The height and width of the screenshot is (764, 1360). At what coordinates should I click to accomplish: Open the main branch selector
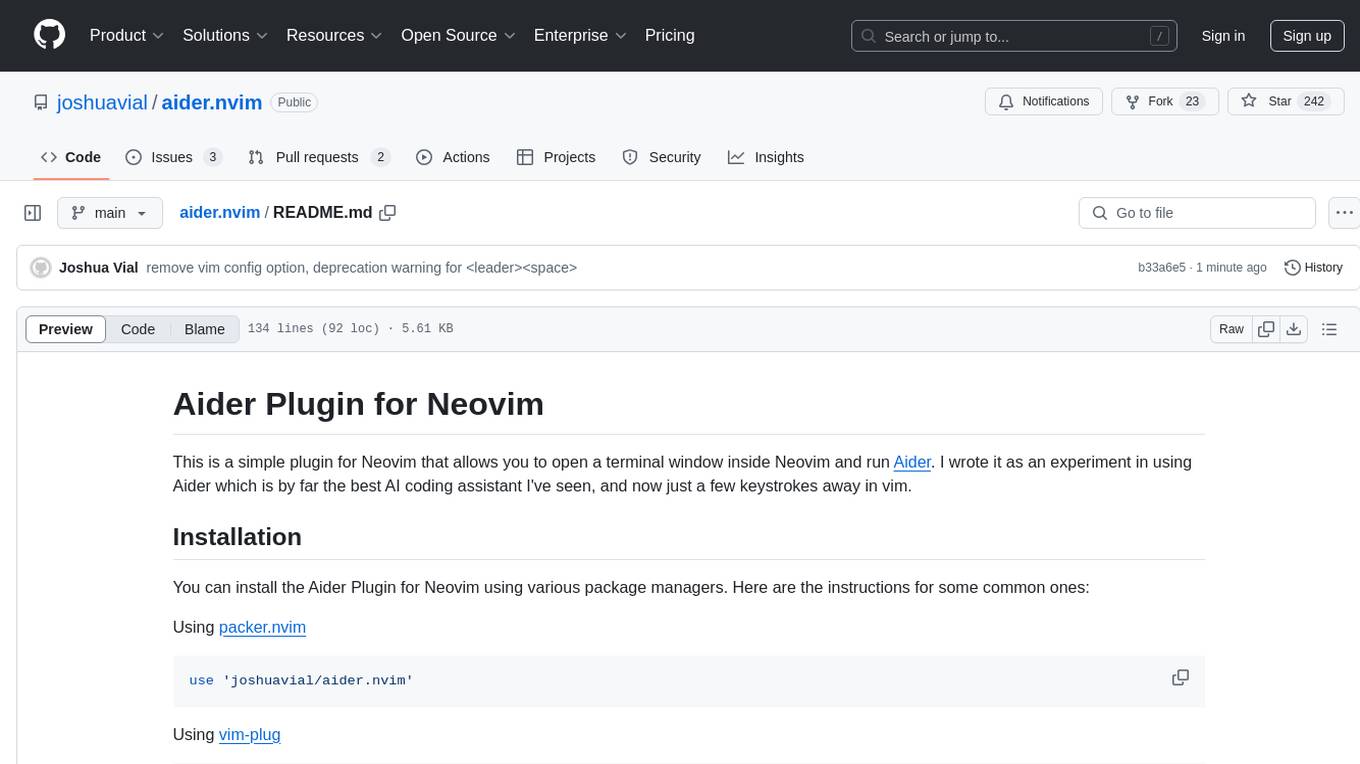(109, 213)
